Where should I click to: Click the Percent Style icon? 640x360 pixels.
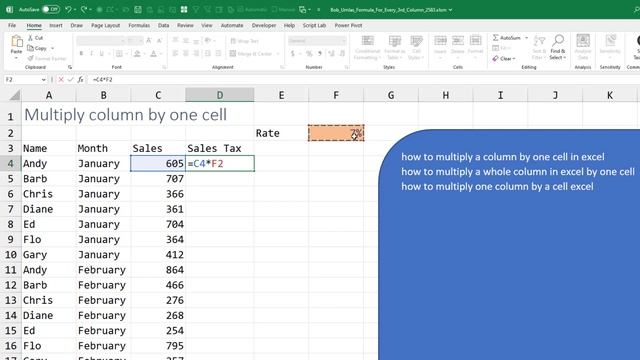coord(309,53)
